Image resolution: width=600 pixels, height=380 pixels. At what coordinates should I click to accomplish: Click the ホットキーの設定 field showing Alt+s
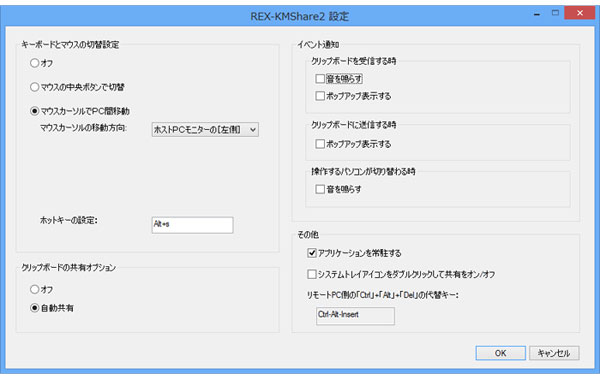(192, 225)
